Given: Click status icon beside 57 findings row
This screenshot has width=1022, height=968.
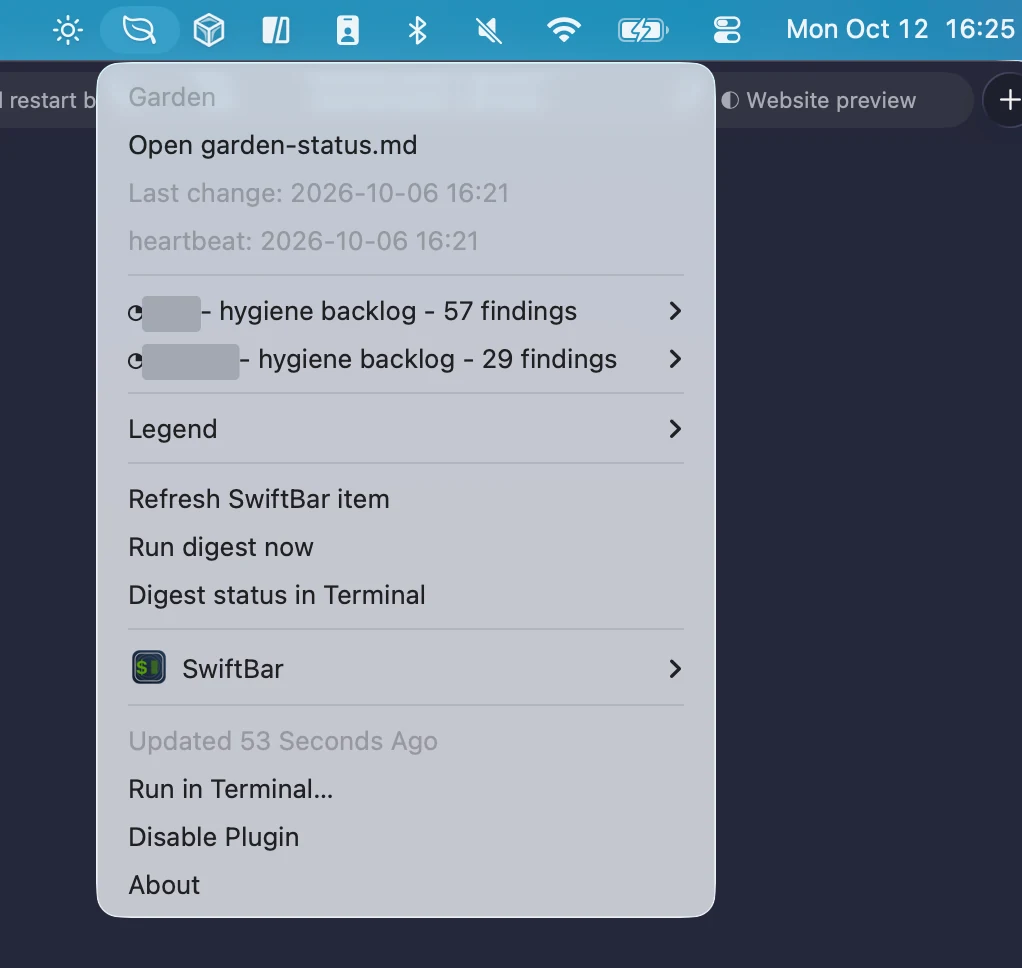Looking at the screenshot, I should click(x=135, y=313).
